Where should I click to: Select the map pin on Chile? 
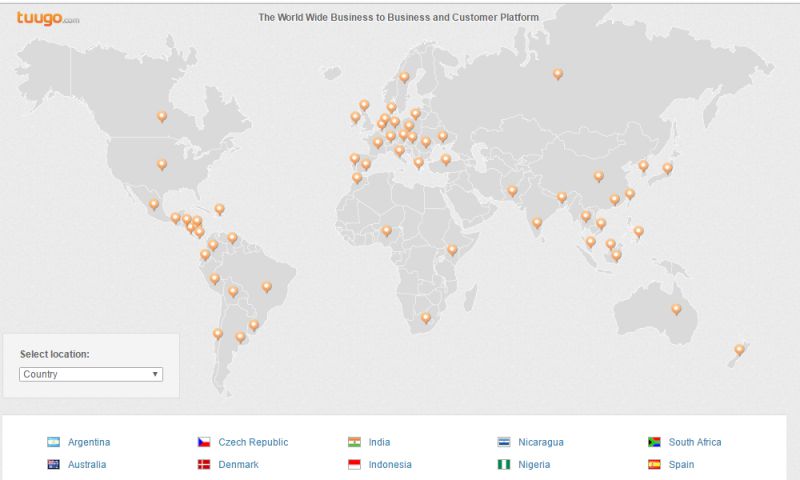click(x=218, y=334)
